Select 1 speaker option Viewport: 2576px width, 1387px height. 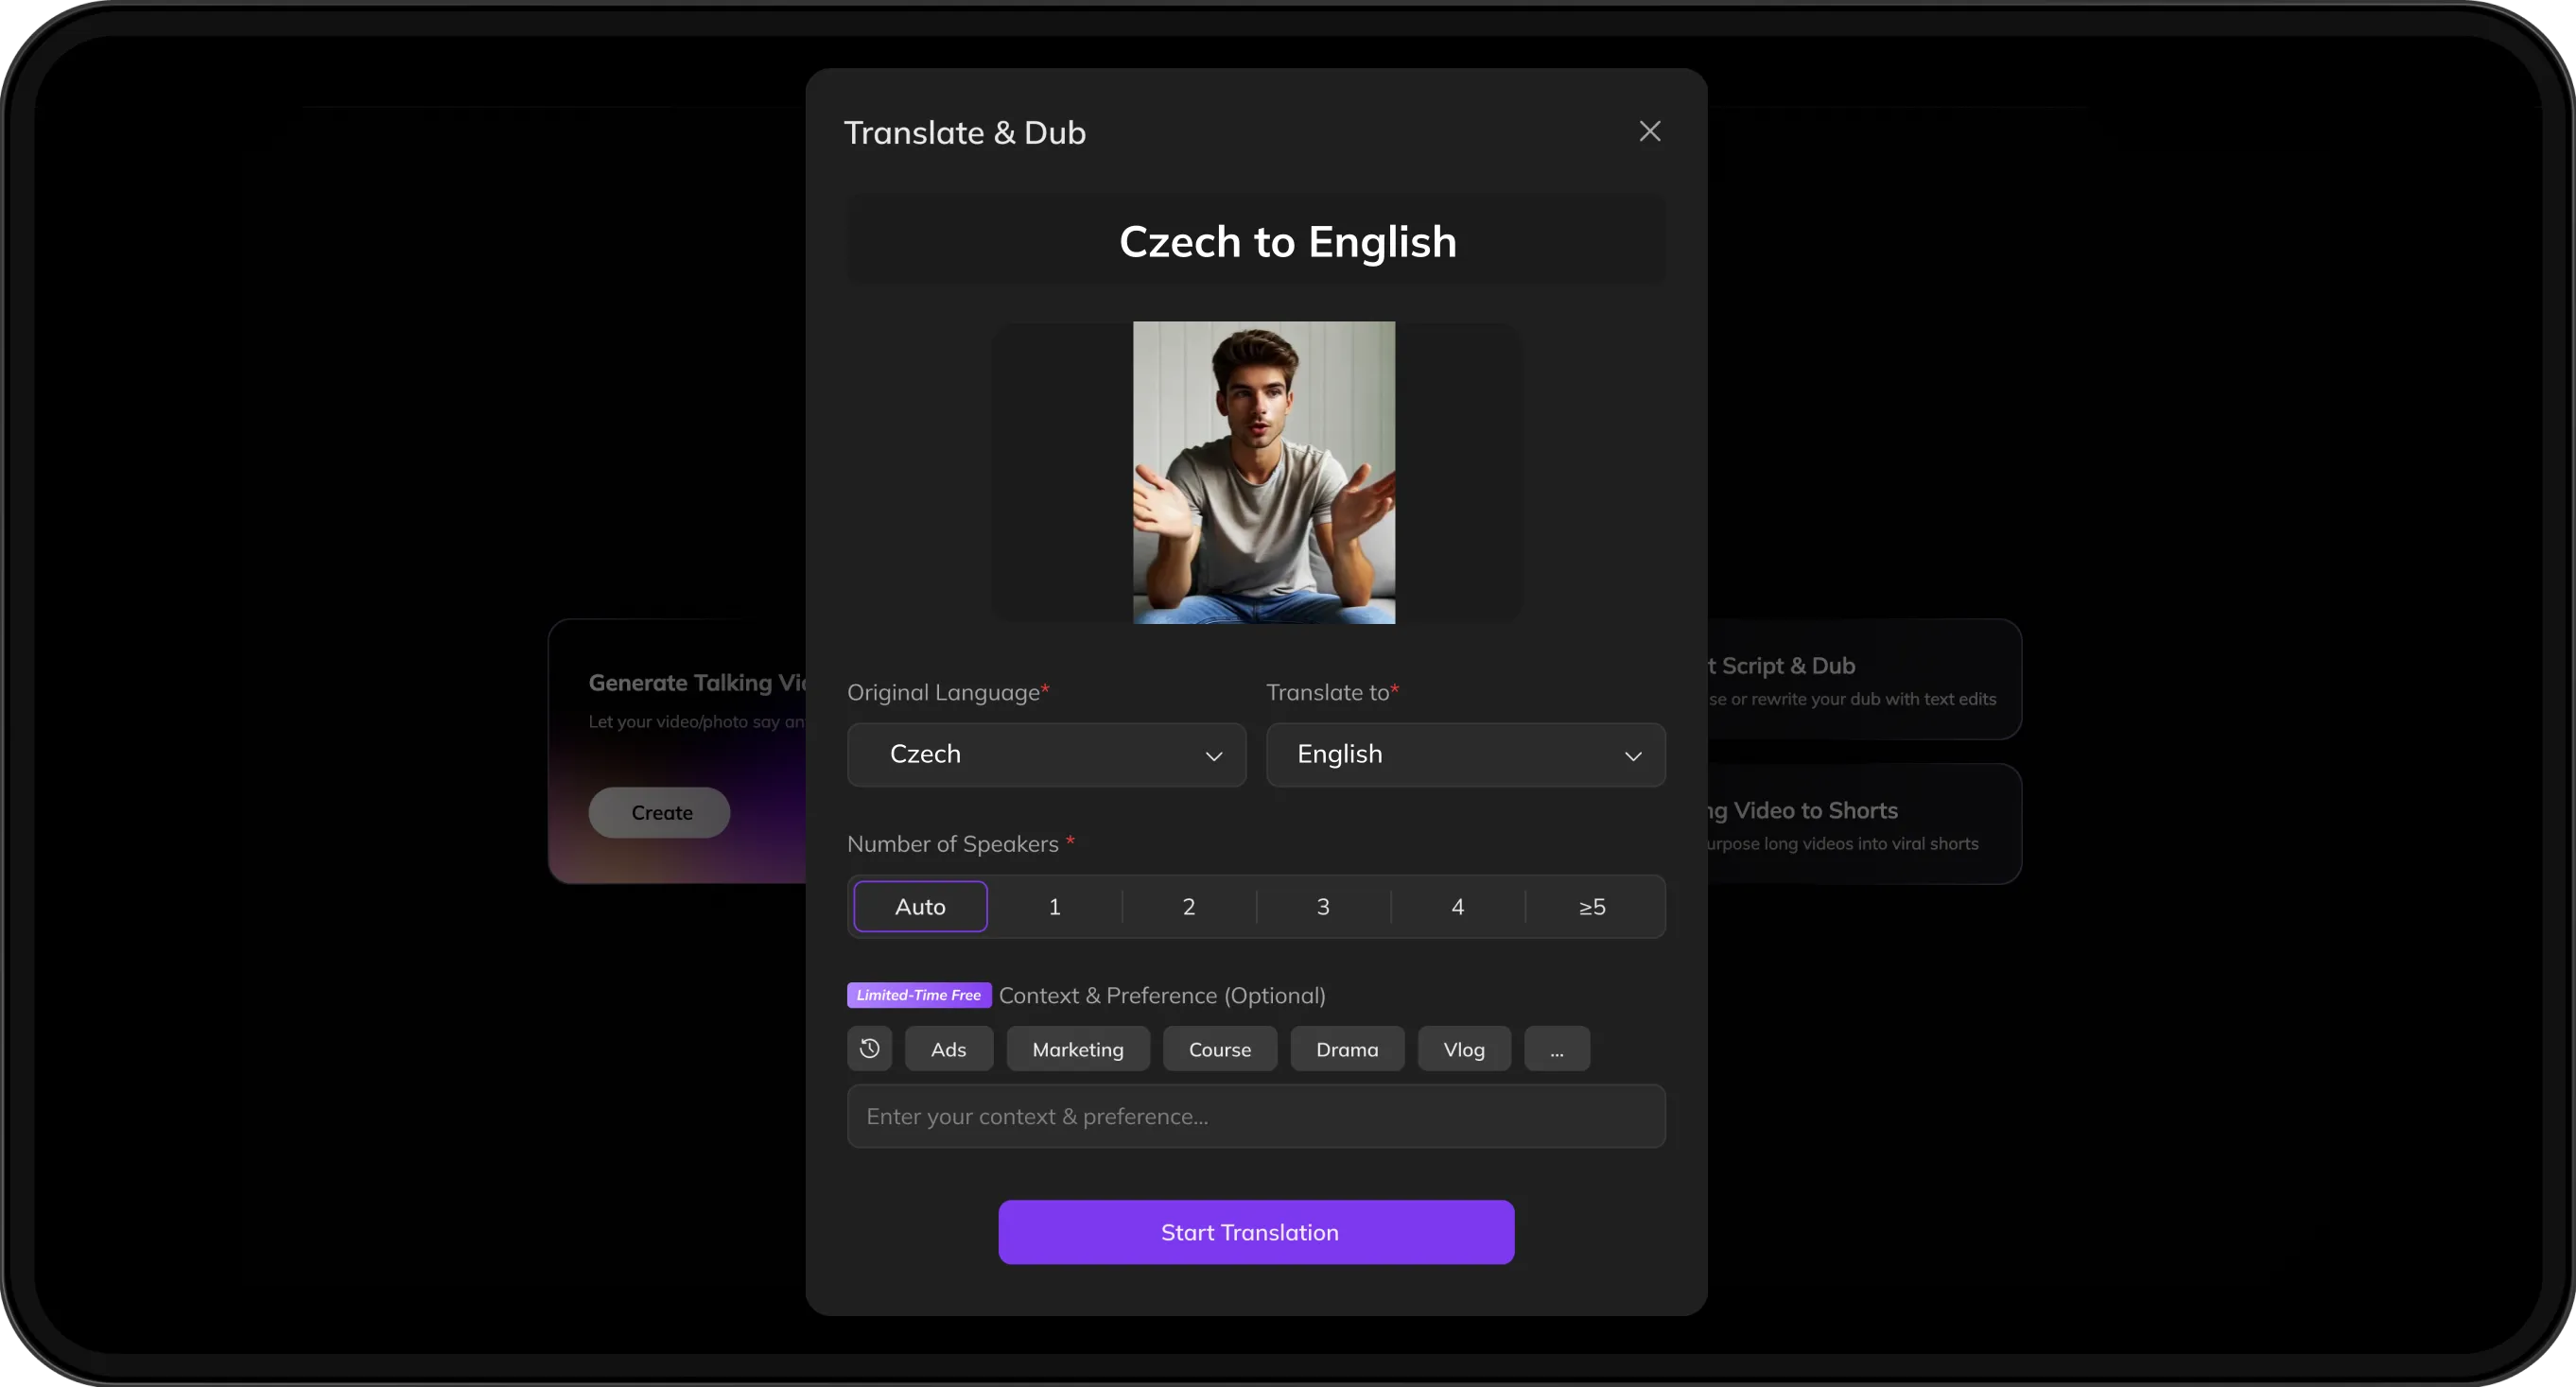pos(1054,906)
